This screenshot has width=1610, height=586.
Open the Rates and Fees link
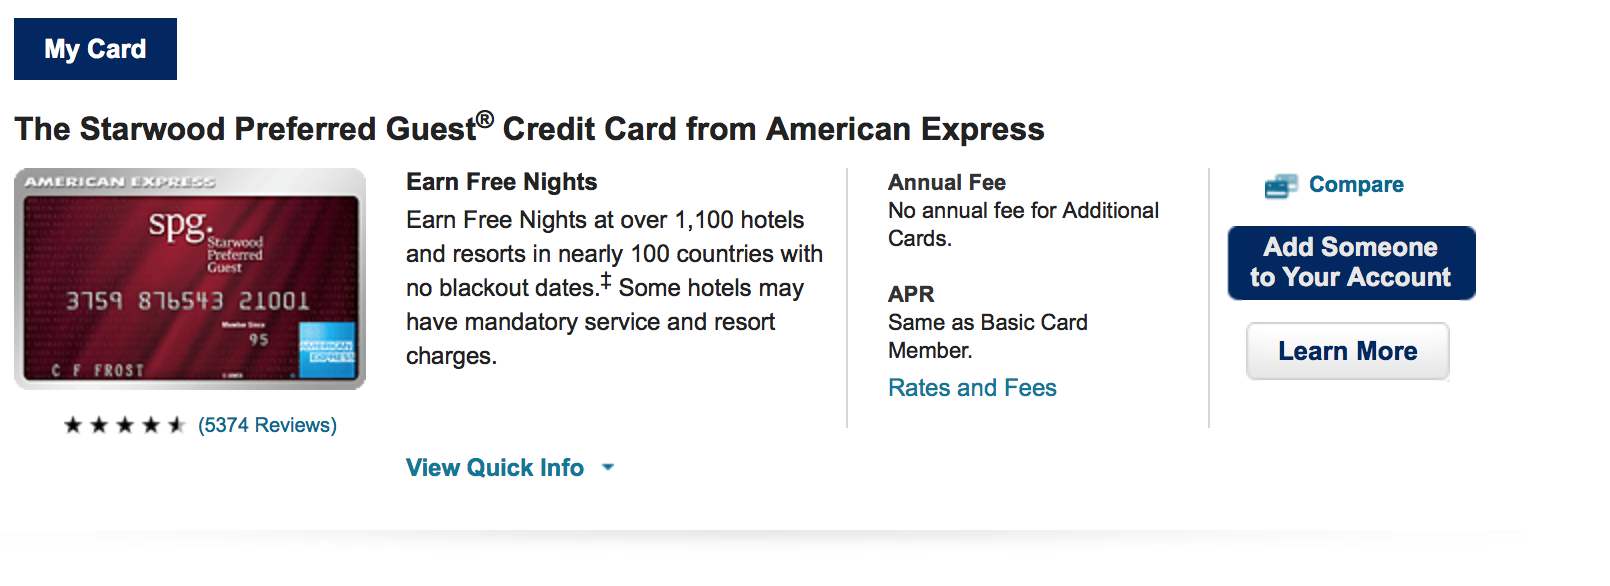[x=972, y=388]
